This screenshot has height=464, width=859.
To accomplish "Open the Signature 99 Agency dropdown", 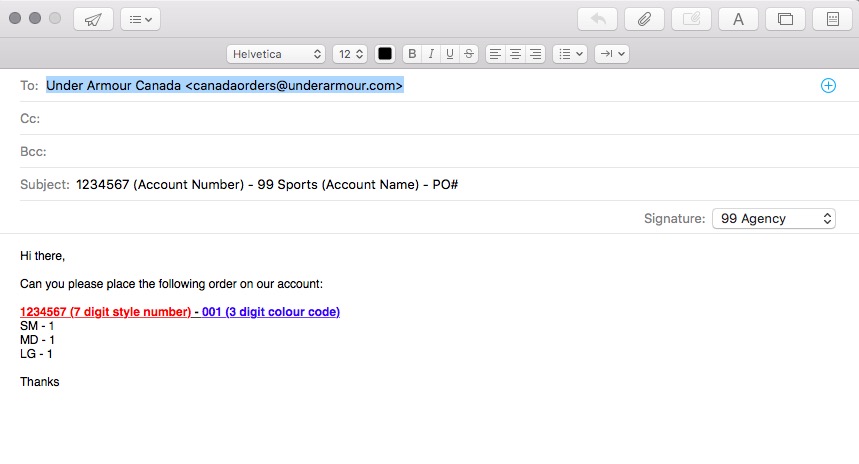I will (774, 219).
